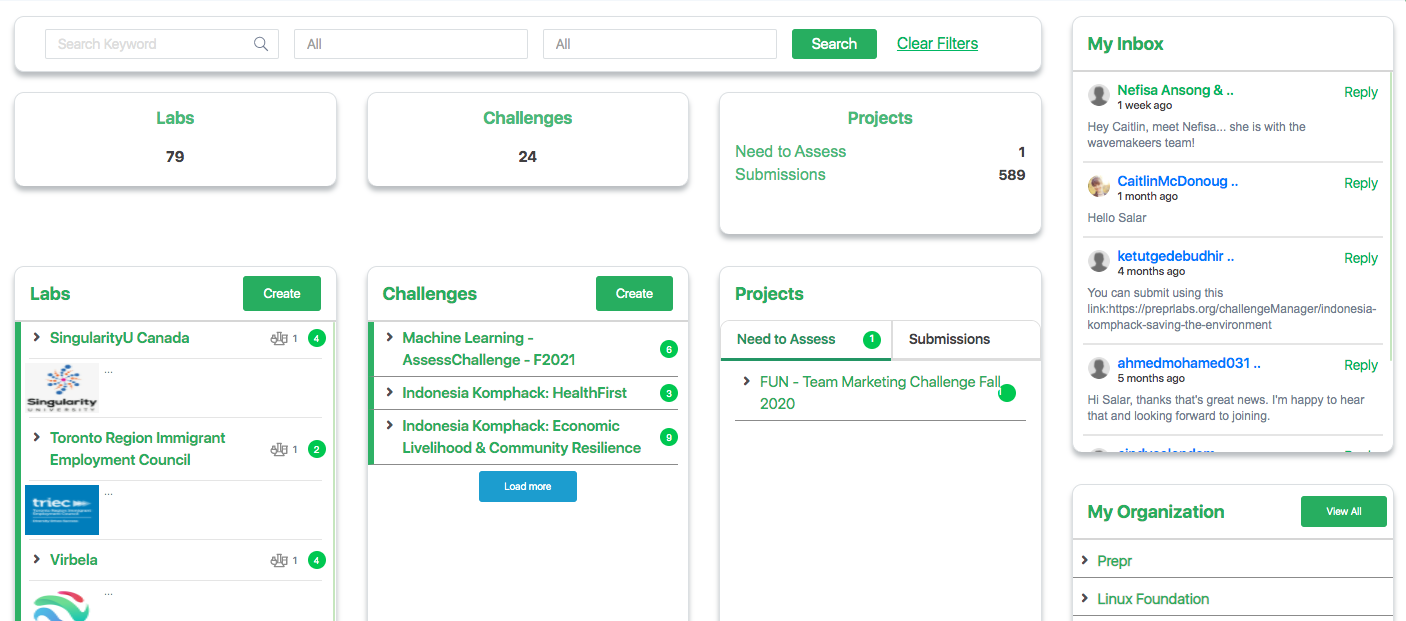
Task: Click inside the Search Keyword input field
Action: pos(150,43)
